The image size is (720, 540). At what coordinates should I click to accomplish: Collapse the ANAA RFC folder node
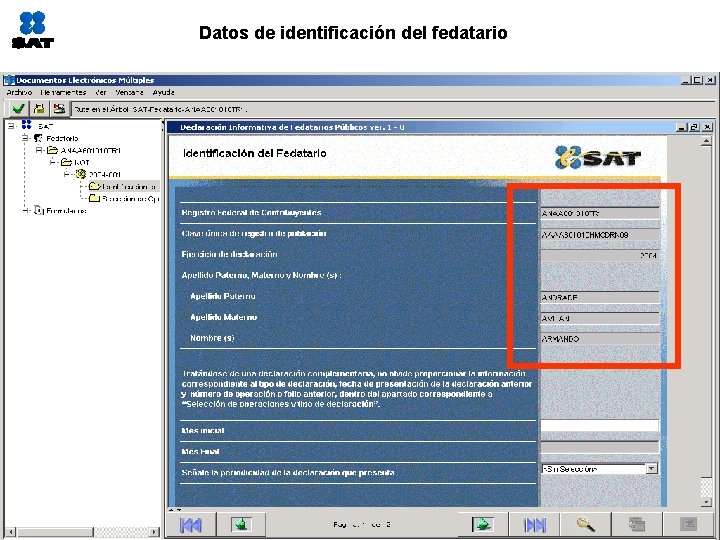click(39, 150)
